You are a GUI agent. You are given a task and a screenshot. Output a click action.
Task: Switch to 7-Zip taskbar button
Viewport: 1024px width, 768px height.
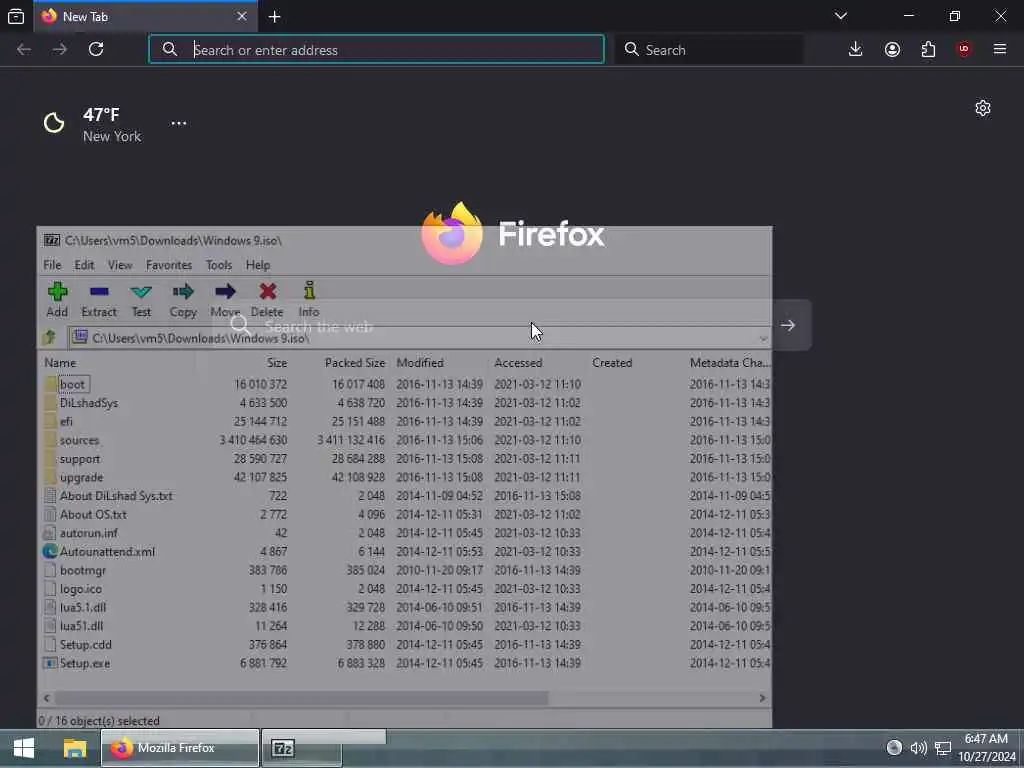302,748
